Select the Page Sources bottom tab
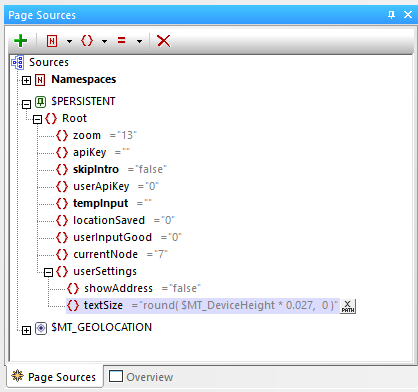Image resolution: width=418 pixels, height=392 pixels. (x=54, y=377)
